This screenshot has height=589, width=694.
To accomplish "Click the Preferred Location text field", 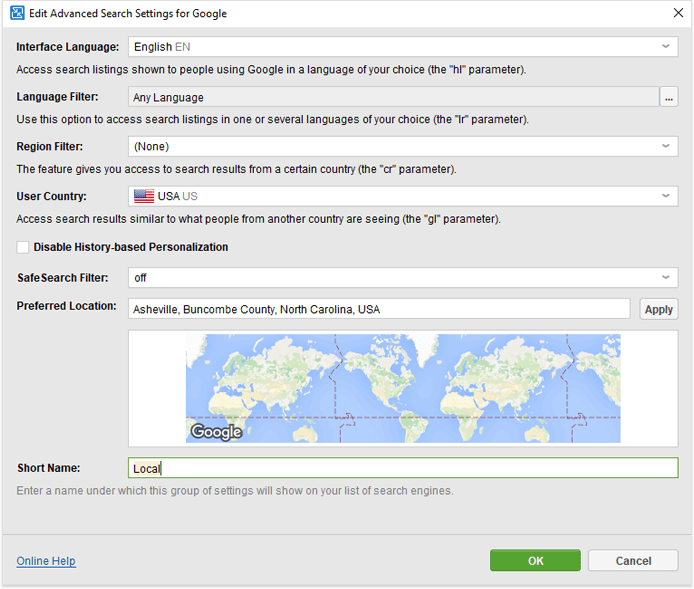I will click(x=379, y=309).
